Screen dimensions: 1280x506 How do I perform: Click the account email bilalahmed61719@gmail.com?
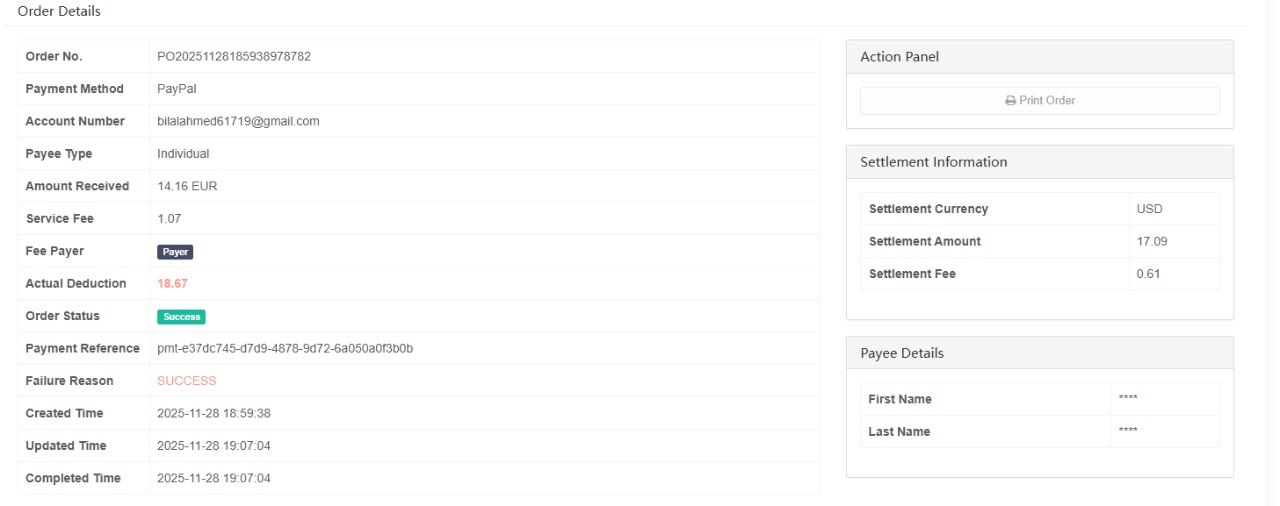point(238,121)
